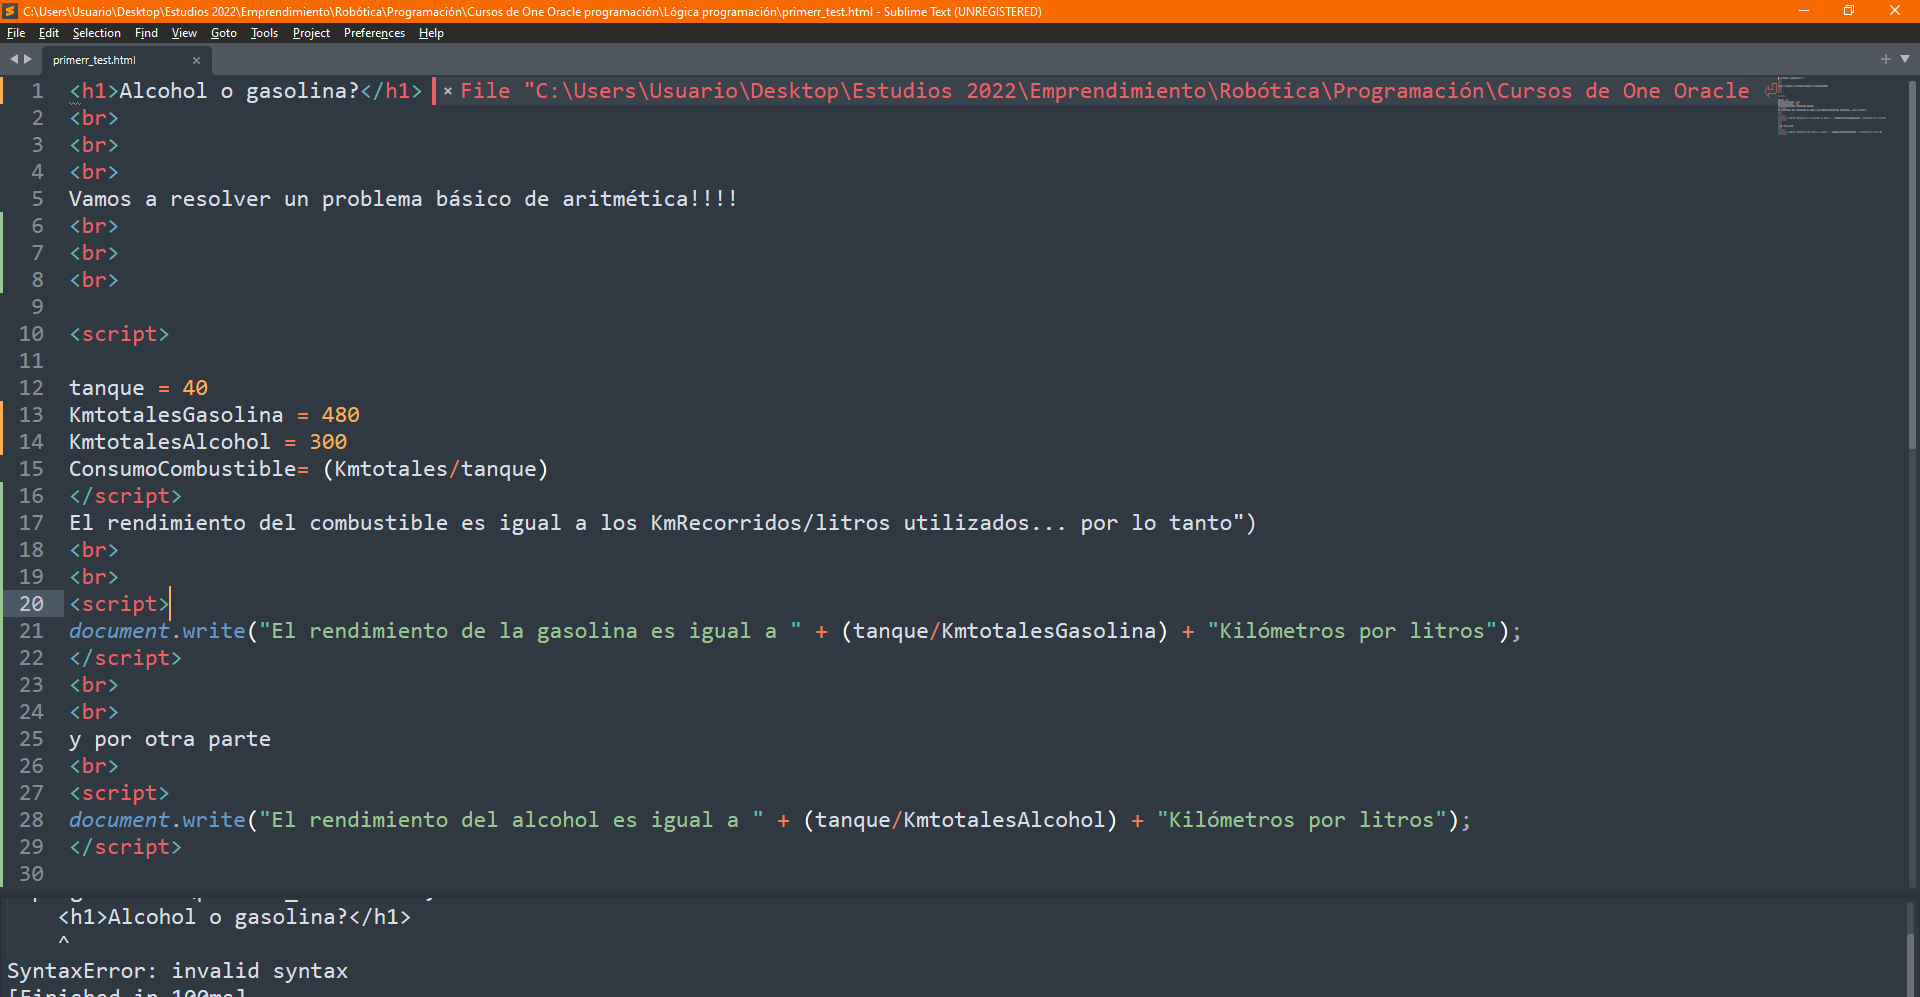1920x997 pixels.
Task: Click the editor vertical scrollbar
Action: pyautogui.click(x=1912, y=265)
